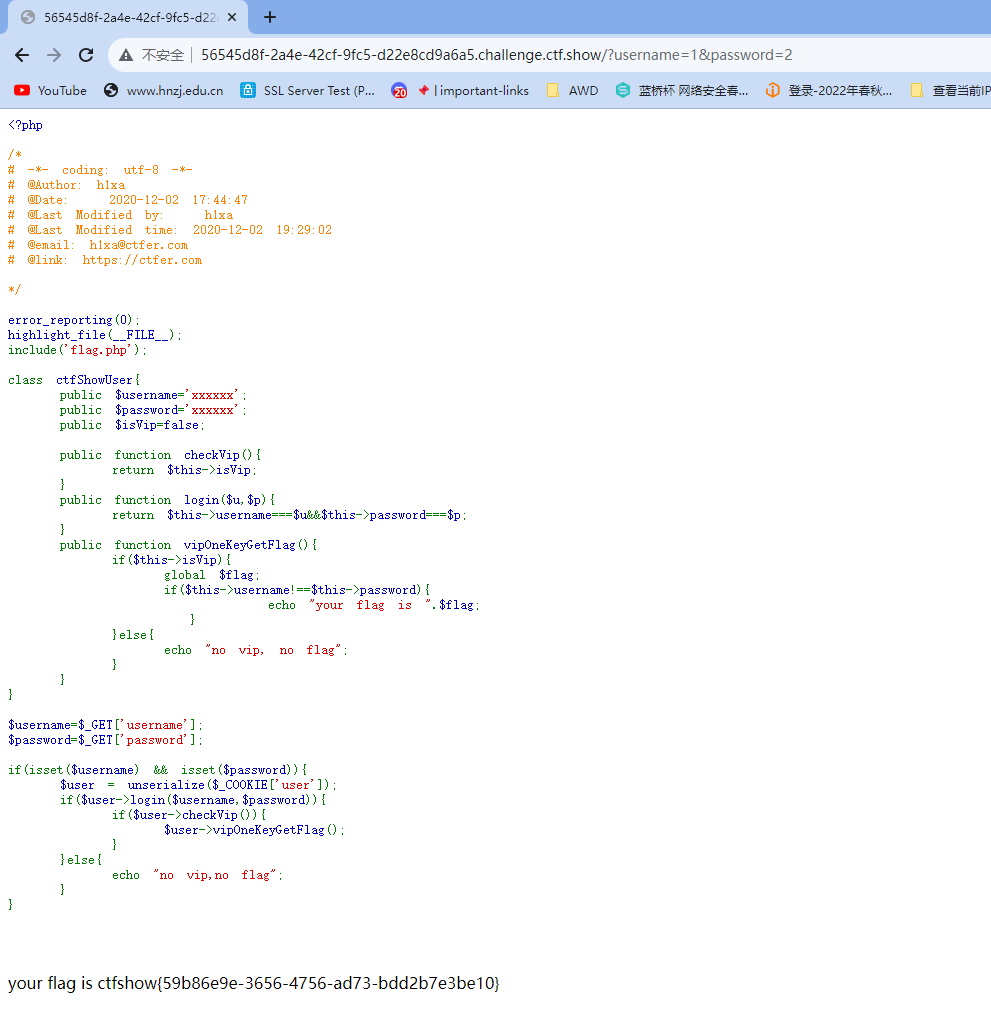Image resolution: width=991 pixels, height=1022 pixels.
Task: Reload the page with the refresh icon
Action: pos(86,55)
